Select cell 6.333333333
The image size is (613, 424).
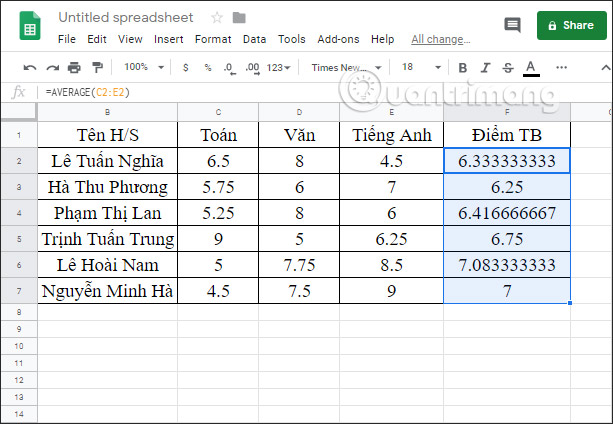(507, 161)
